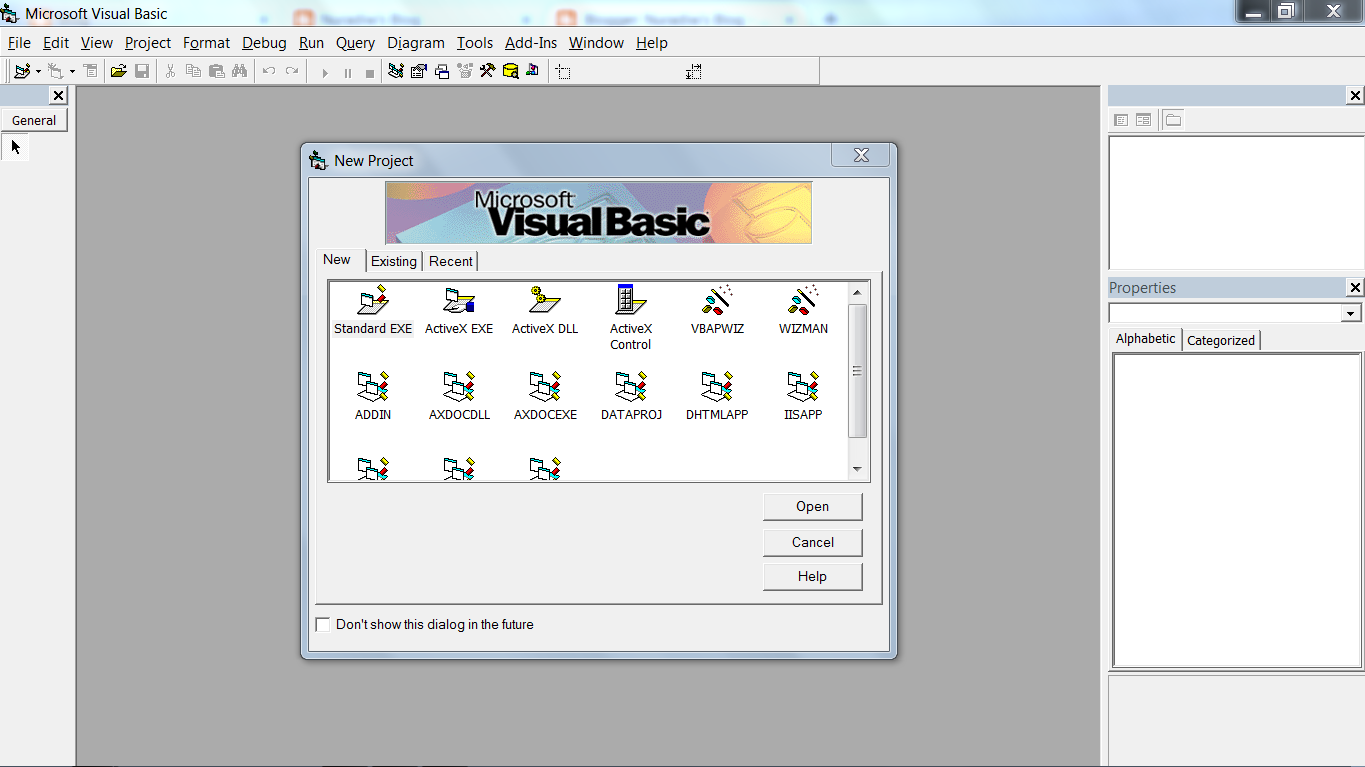This screenshot has width=1365, height=767.
Task: Click the Help button in New Project
Action: [x=812, y=576]
